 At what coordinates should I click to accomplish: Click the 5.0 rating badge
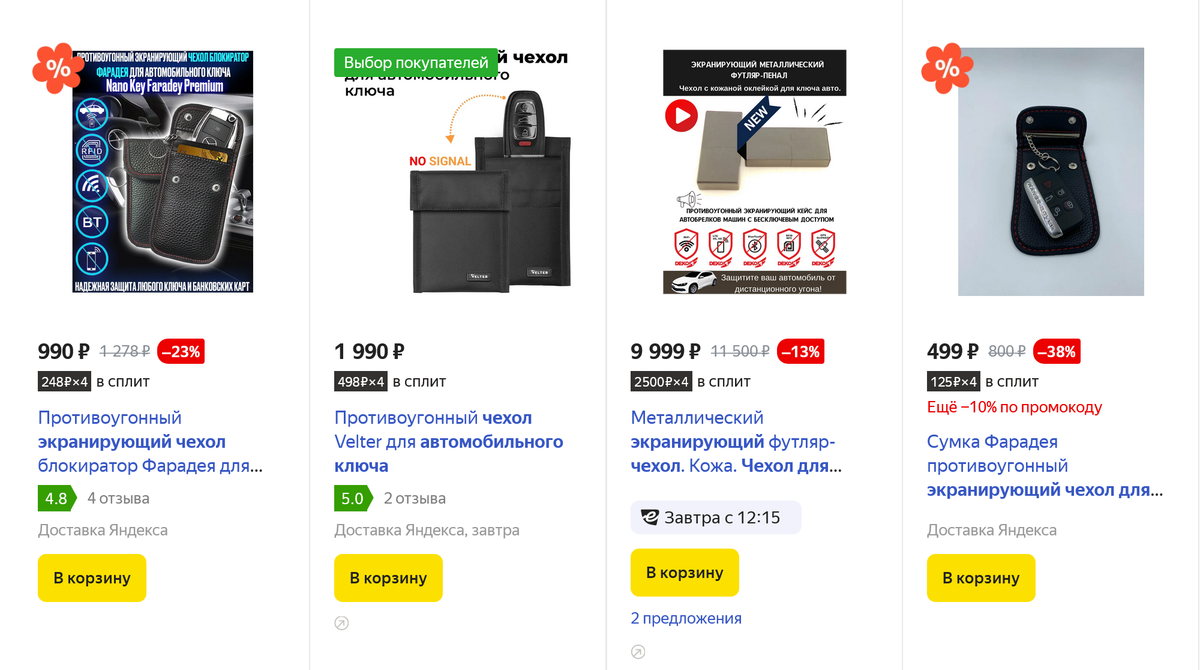pos(352,498)
